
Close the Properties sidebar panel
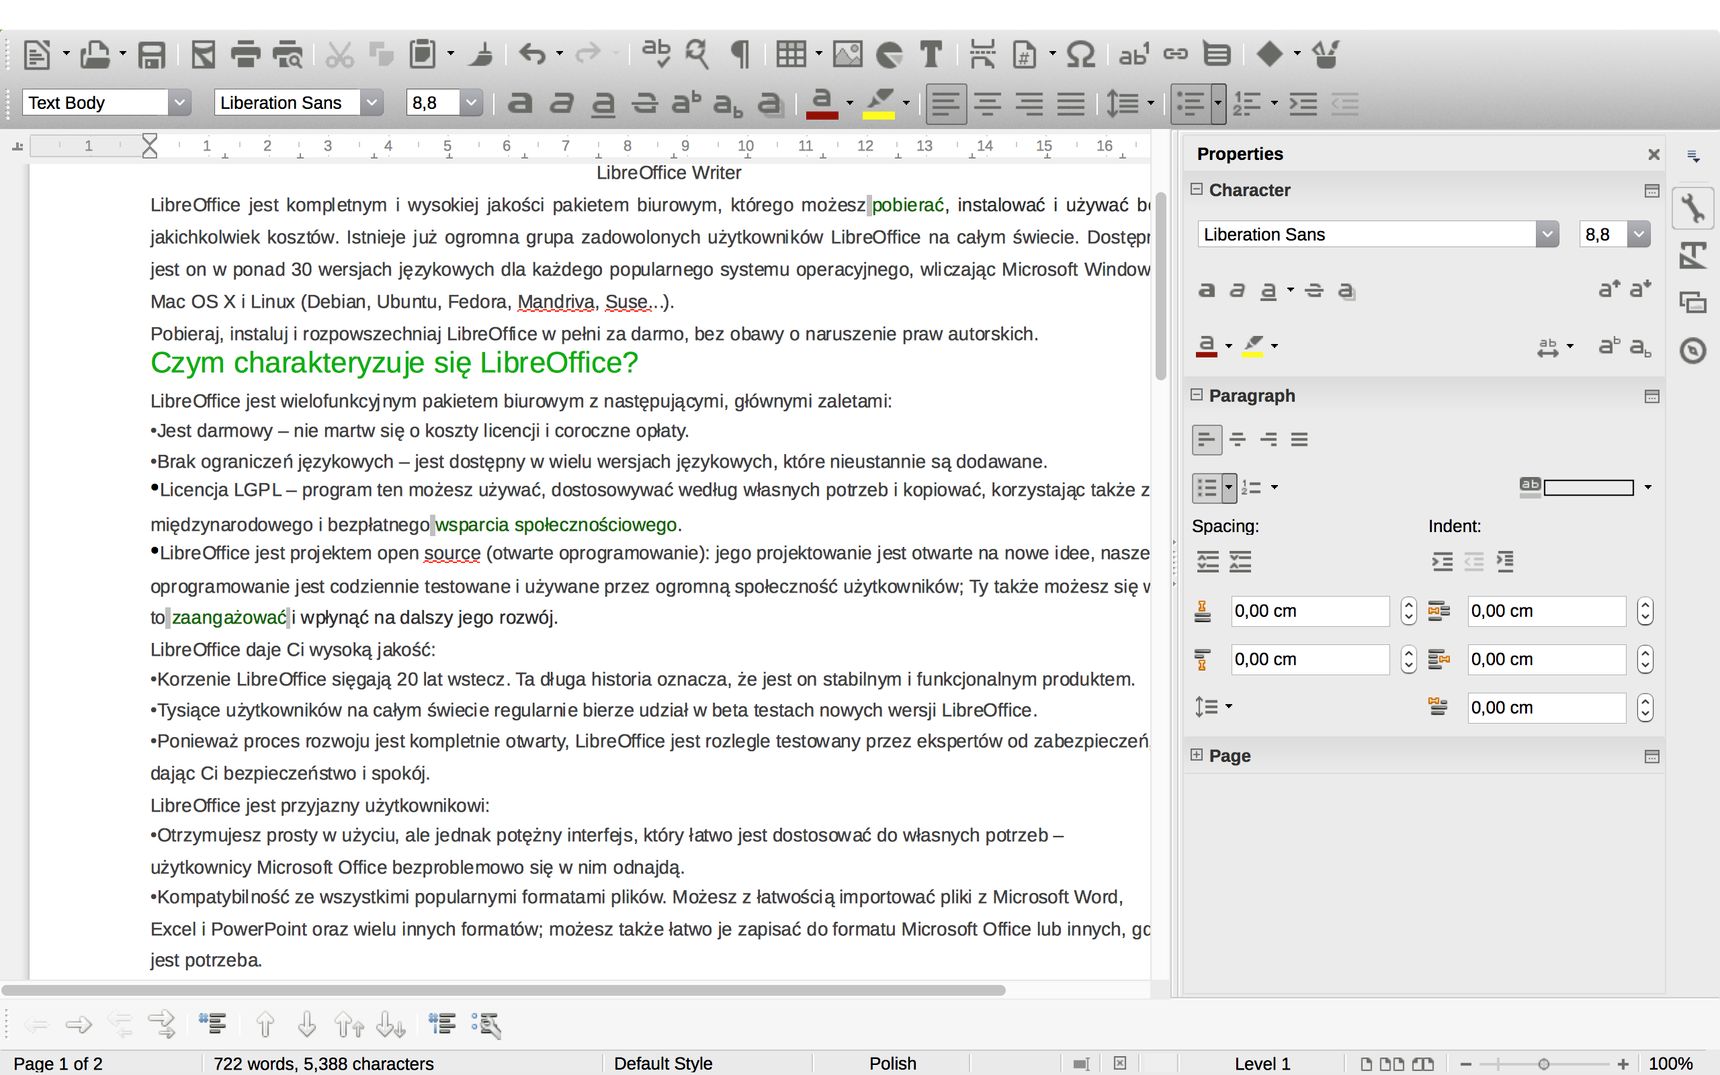pos(1654,154)
